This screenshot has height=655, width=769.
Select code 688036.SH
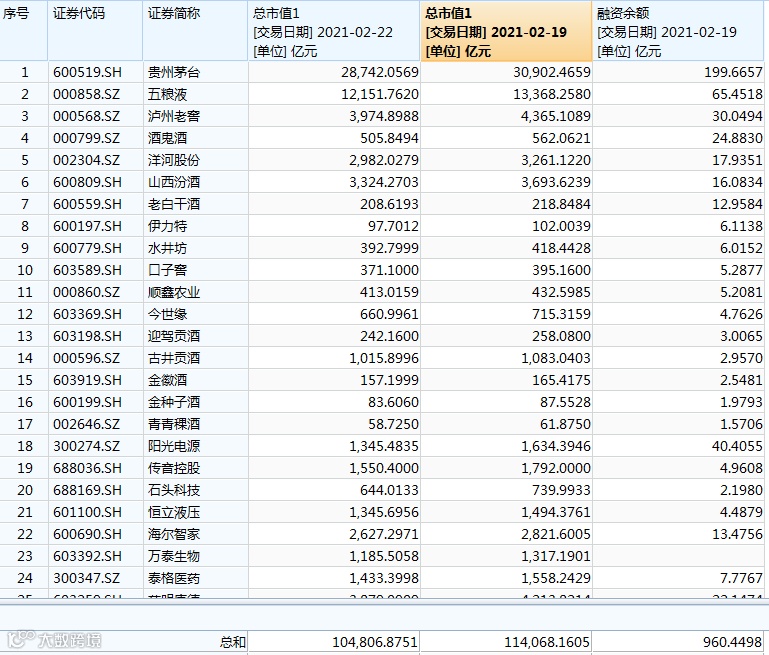[87, 468]
